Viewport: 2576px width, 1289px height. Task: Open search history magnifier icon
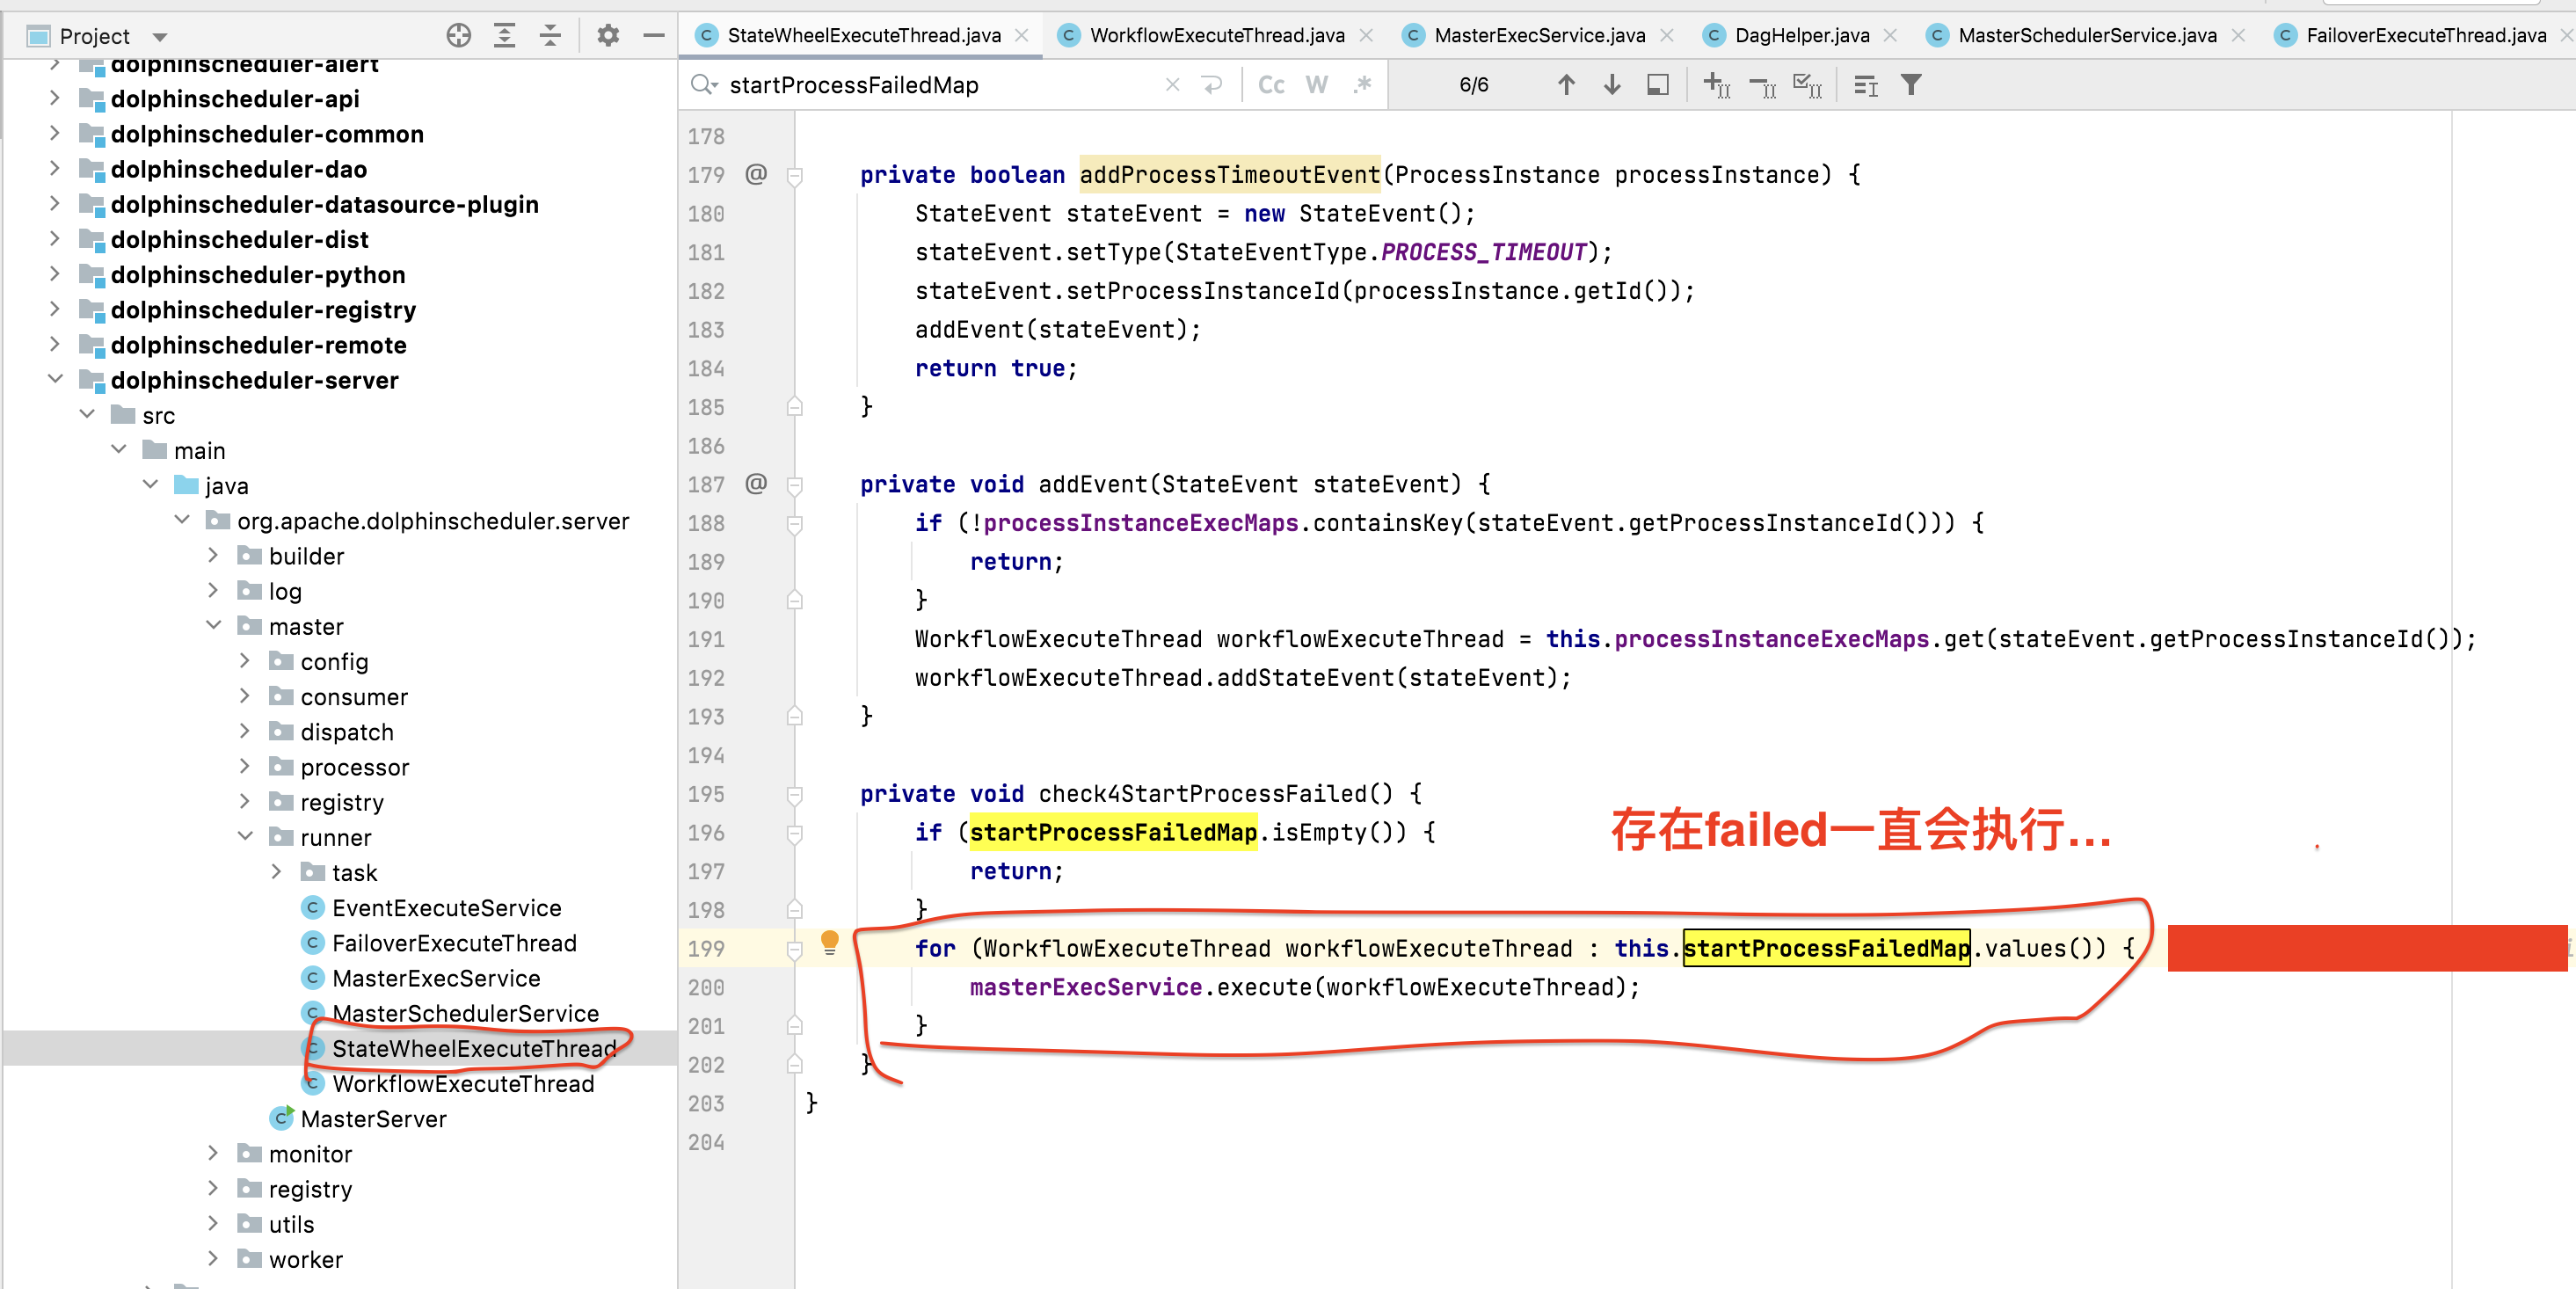point(705,85)
